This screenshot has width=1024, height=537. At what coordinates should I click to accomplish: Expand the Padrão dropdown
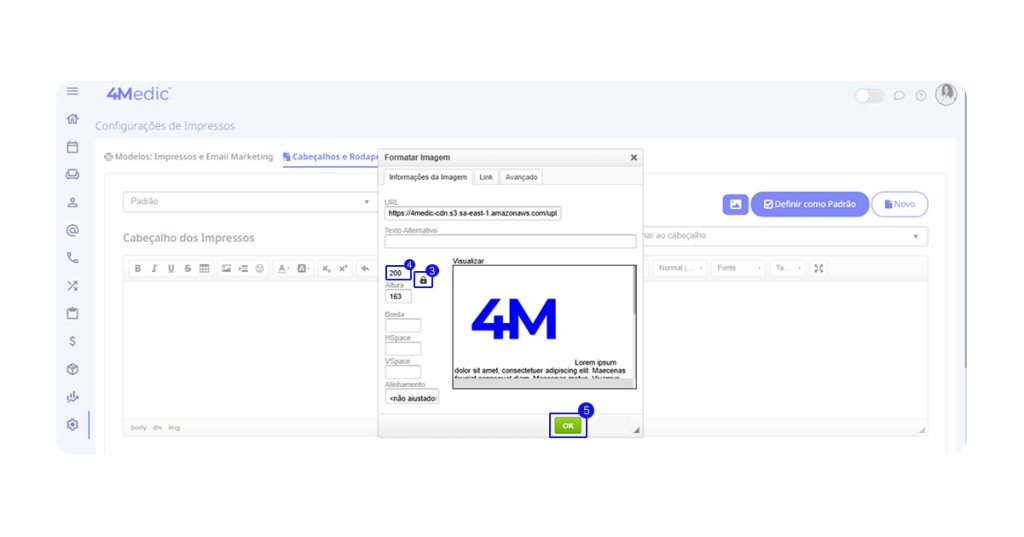[x=248, y=202]
